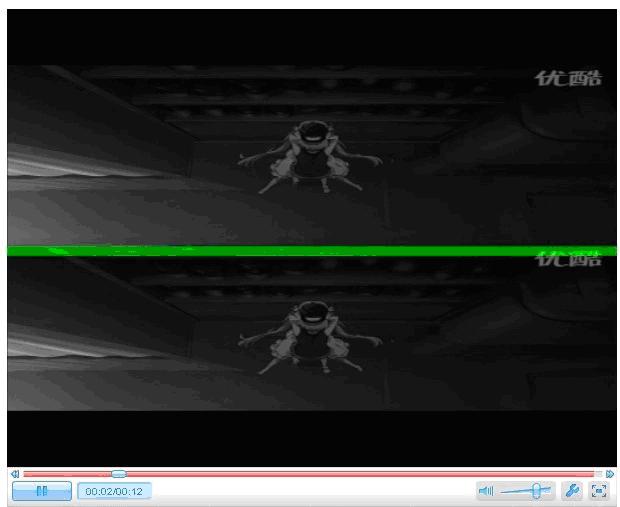Enter fullscreen mode with the fullscreen icon
This screenshot has height=507, width=620.
coord(599,491)
